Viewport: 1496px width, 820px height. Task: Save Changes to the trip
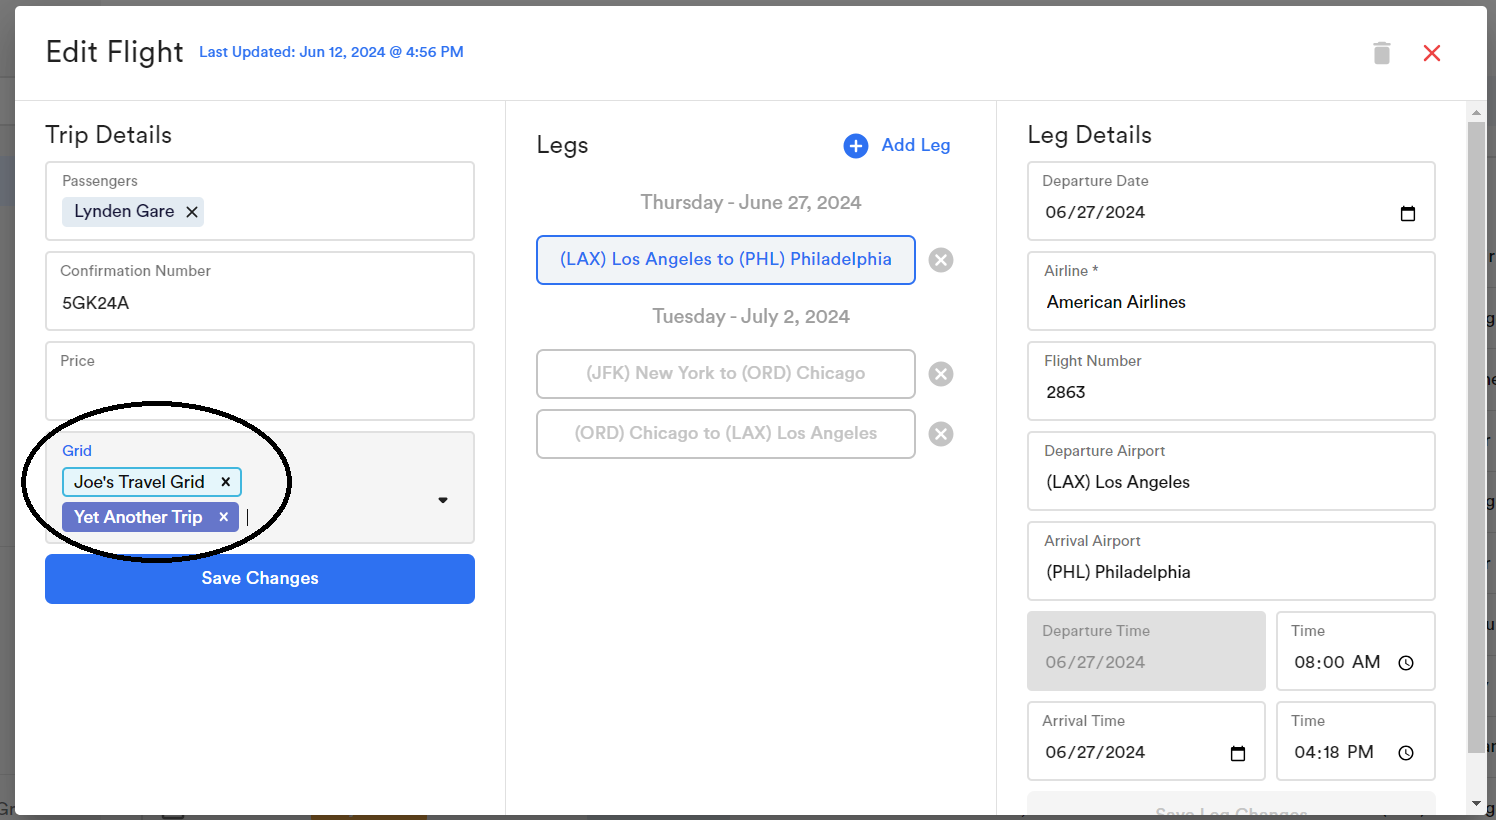click(x=260, y=579)
